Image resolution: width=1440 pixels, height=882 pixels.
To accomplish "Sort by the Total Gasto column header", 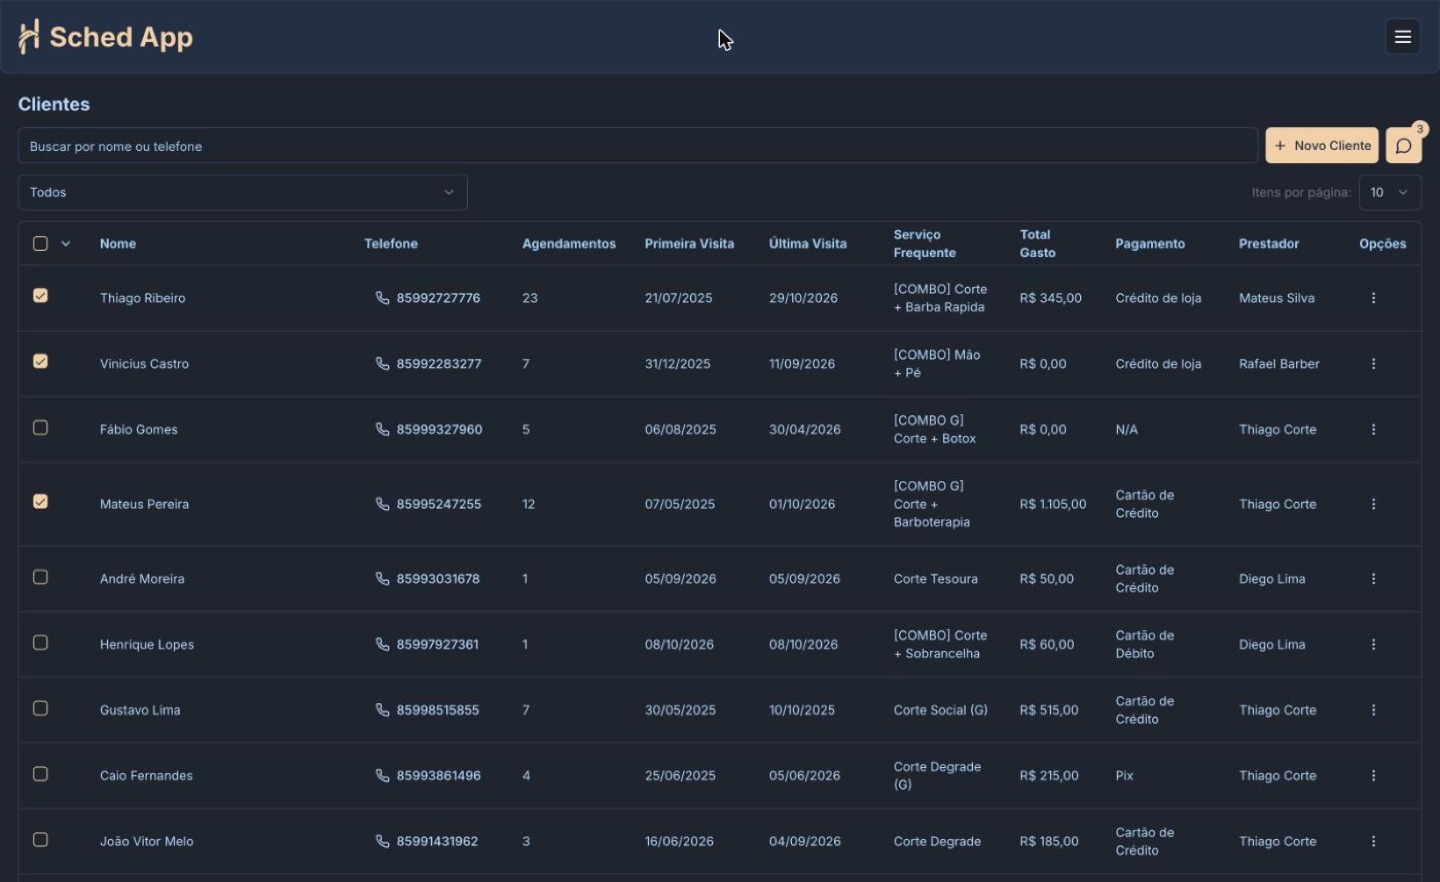I will (1038, 244).
